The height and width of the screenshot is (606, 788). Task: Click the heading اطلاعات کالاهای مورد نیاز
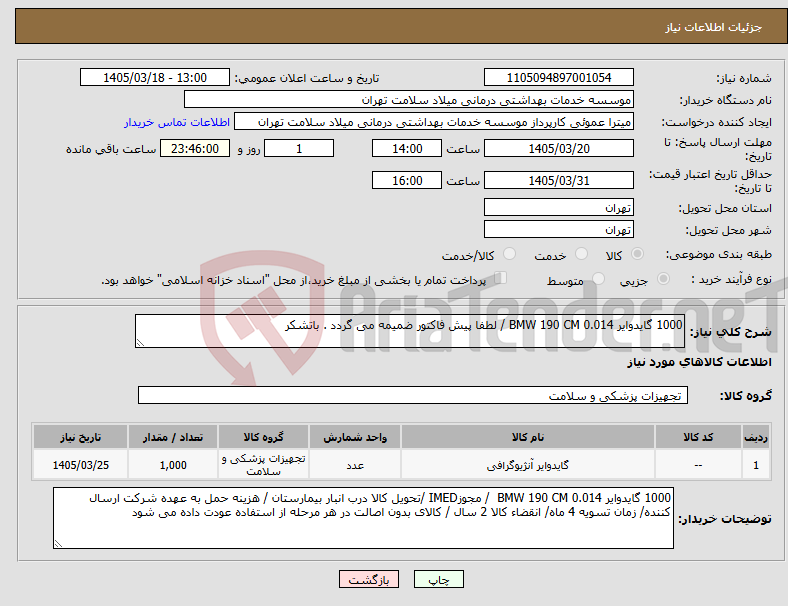pos(699,362)
